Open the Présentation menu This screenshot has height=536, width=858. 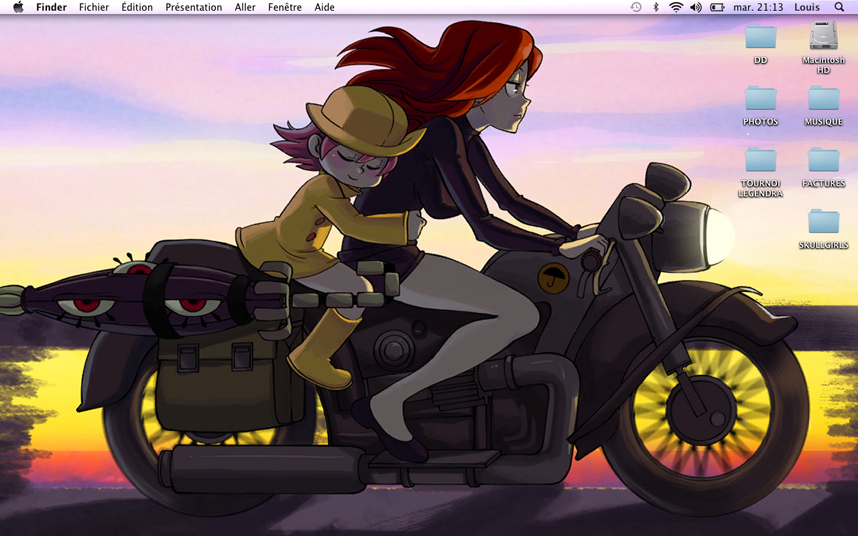[194, 7]
